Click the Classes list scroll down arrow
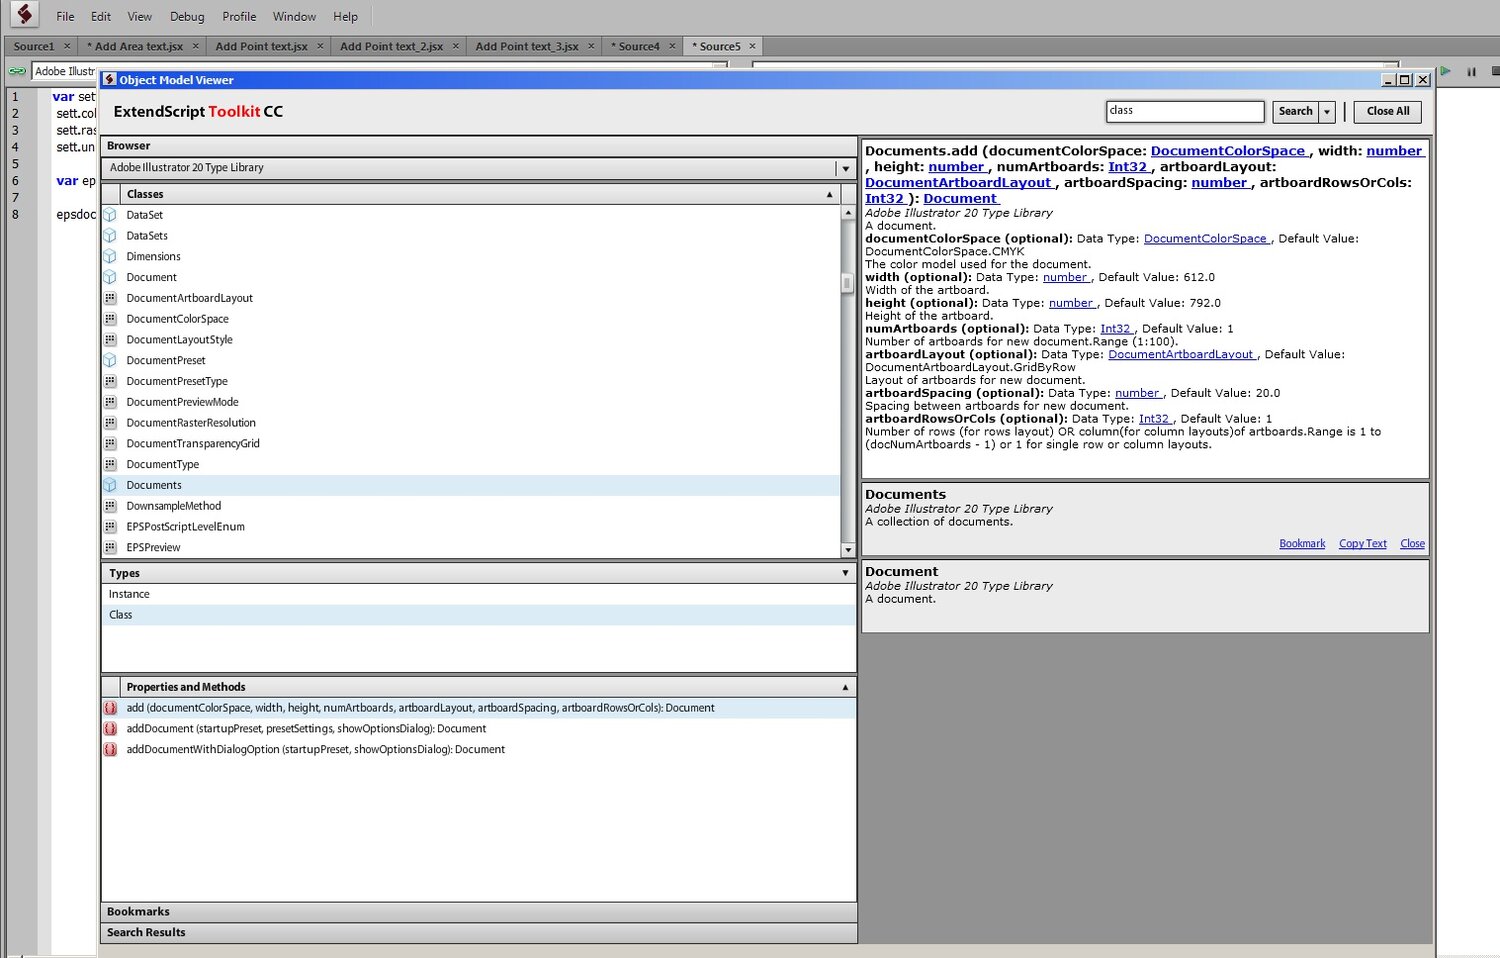This screenshot has width=1500, height=958. [x=848, y=550]
